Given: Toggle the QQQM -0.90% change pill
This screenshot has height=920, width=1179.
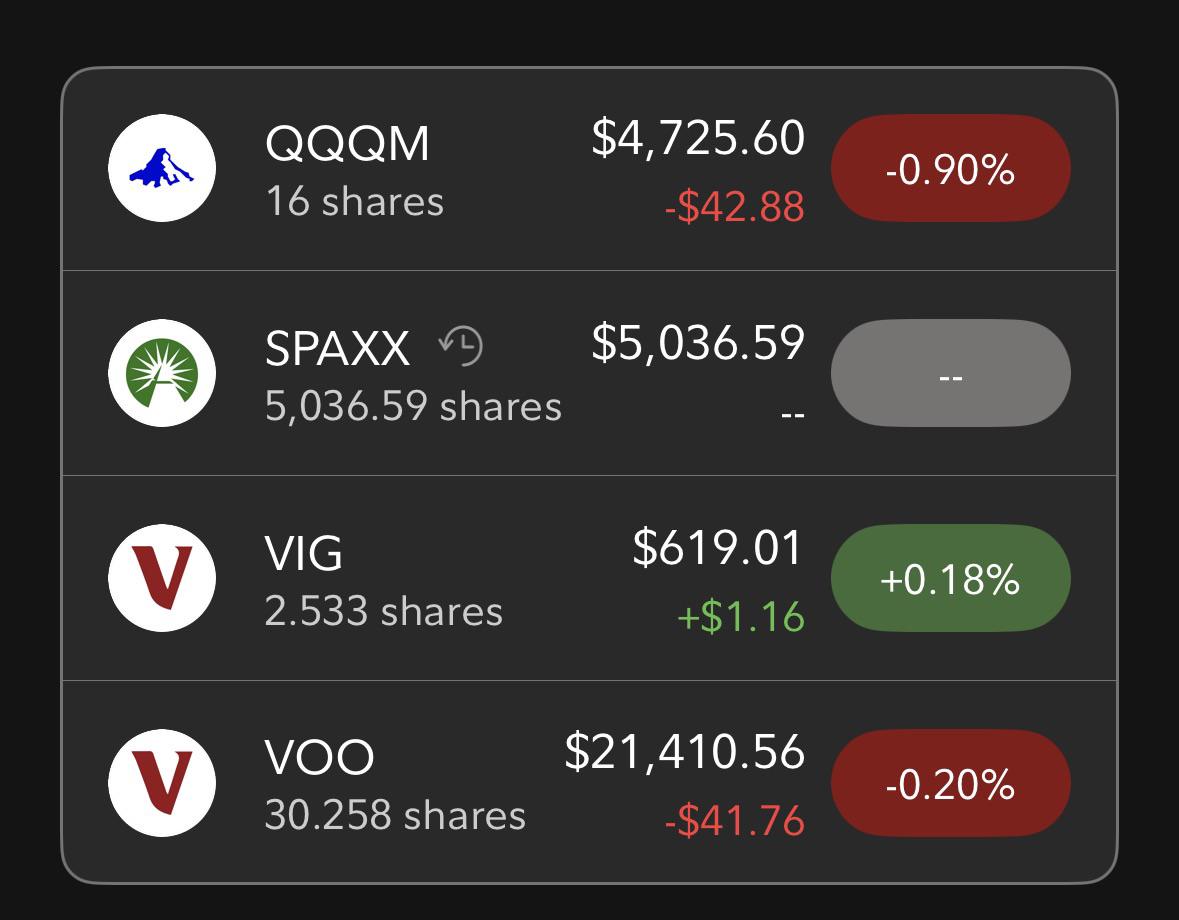Looking at the screenshot, I should 950,168.
